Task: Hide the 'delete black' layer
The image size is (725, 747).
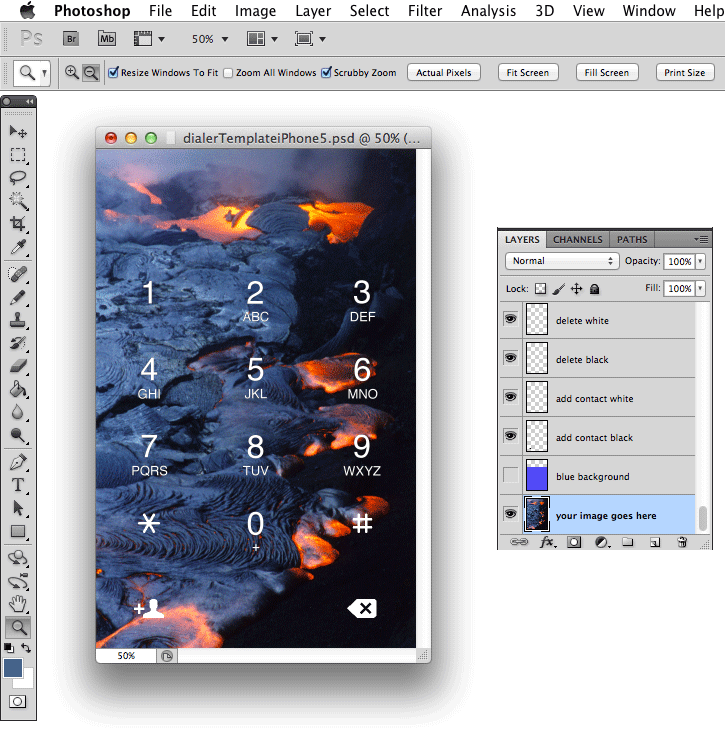Action: click(511, 358)
